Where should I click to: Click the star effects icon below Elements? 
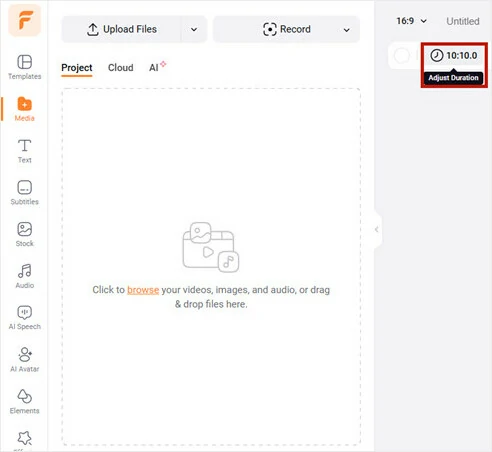point(24,438)
